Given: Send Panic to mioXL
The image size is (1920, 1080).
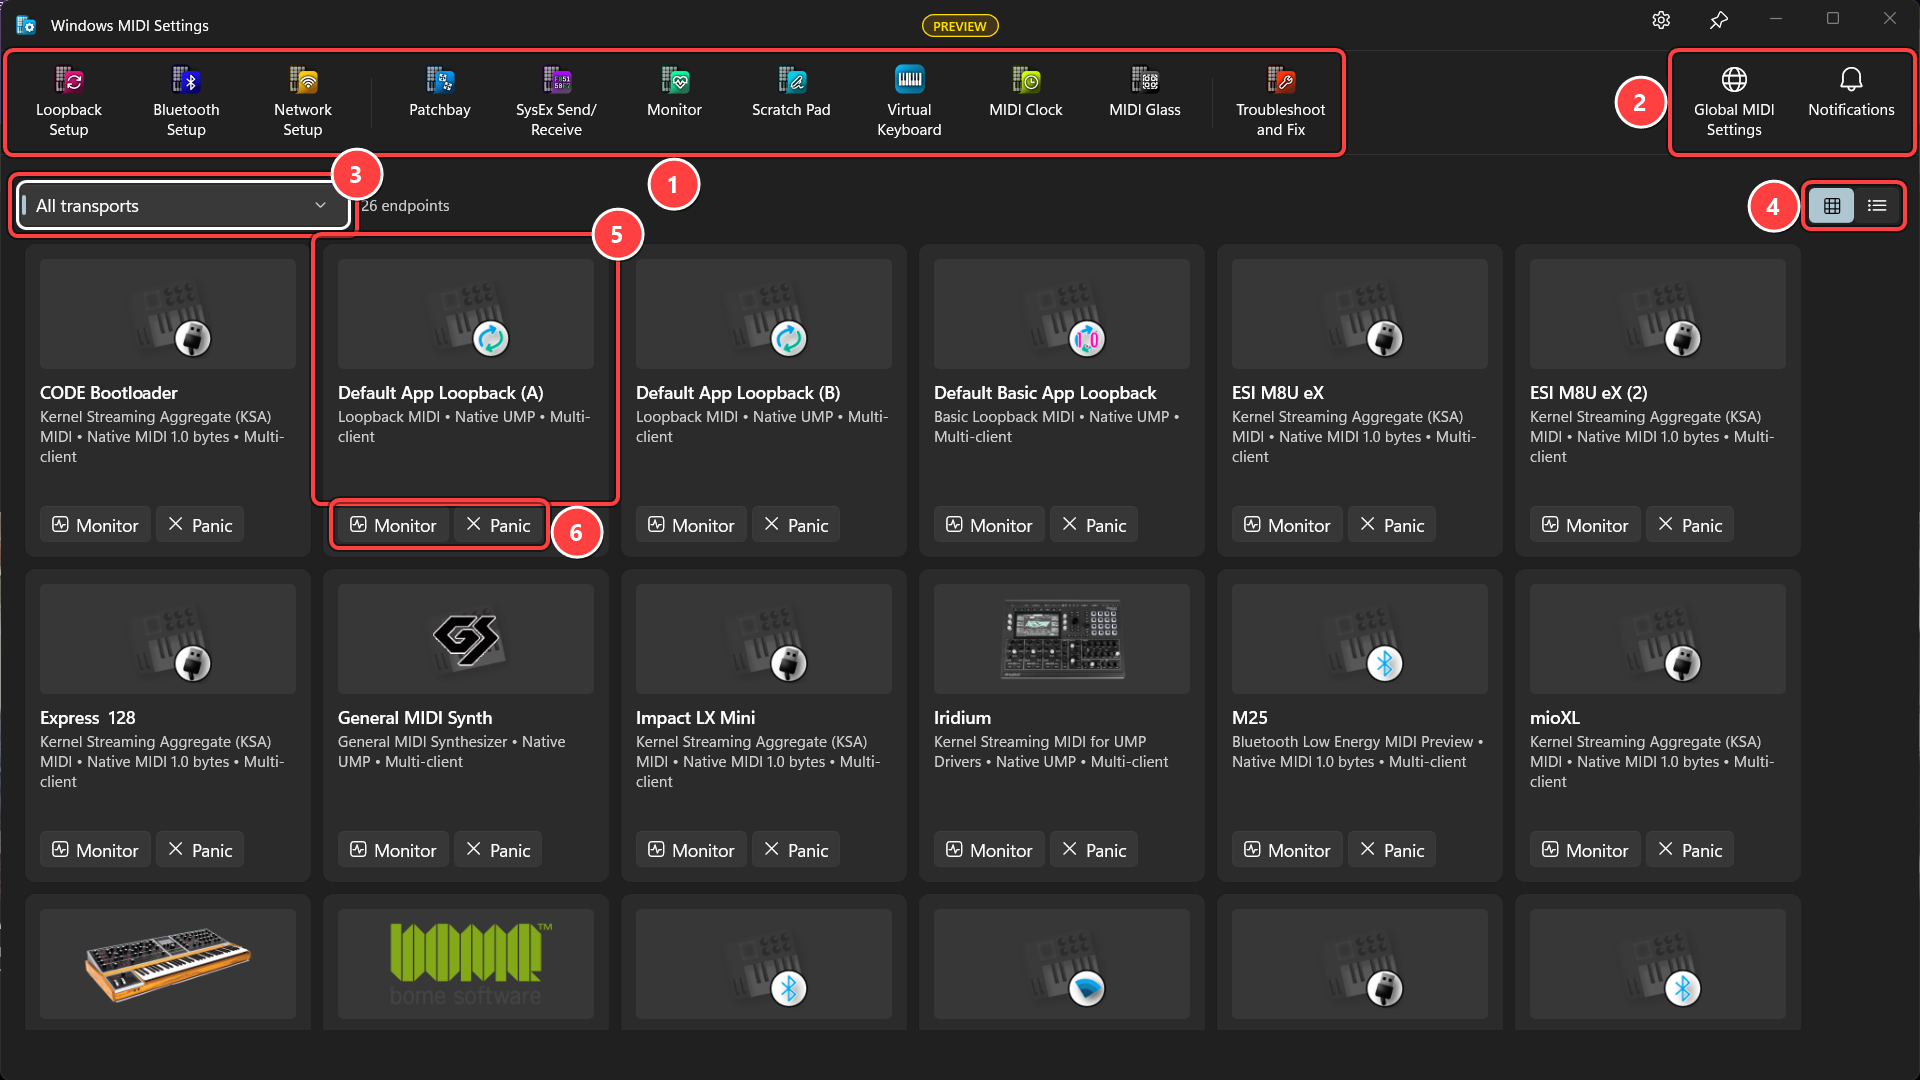Looking at the screenshot, I should (1690, 850).
